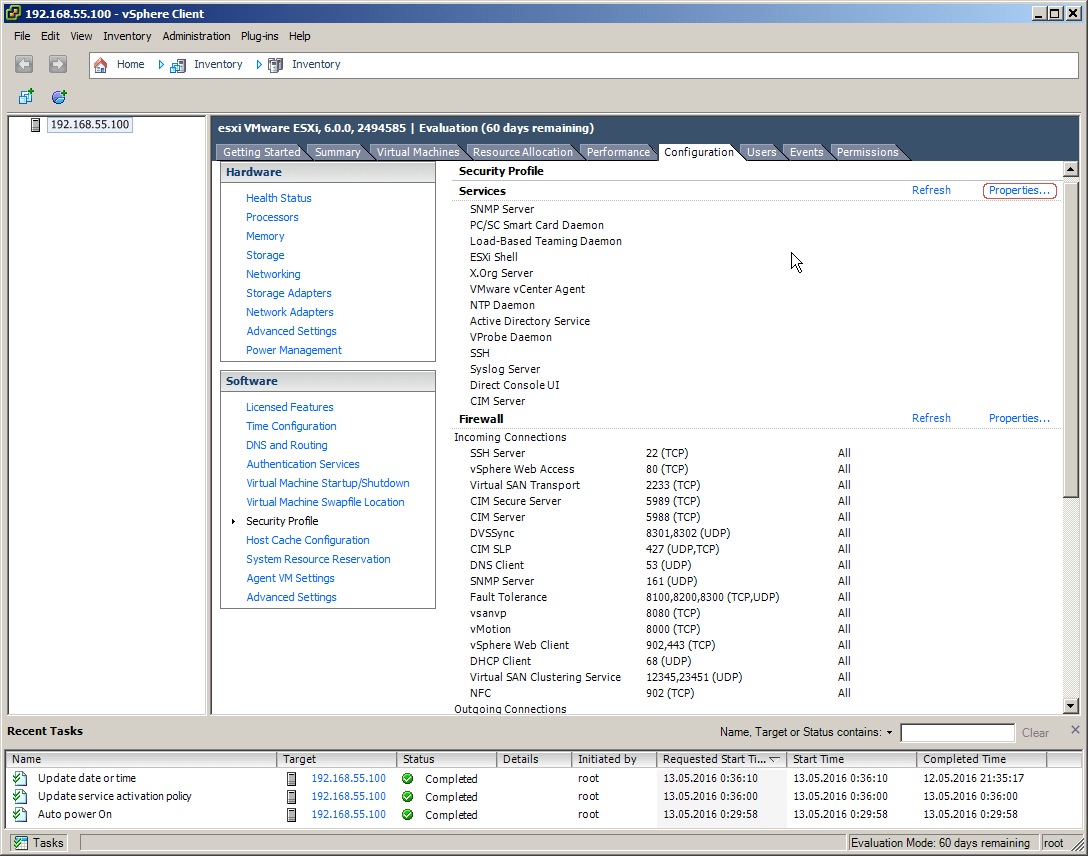The image size is (1088, 856).
Task: Click the Home icon in the navigation bar
Action: pos(100,64)
